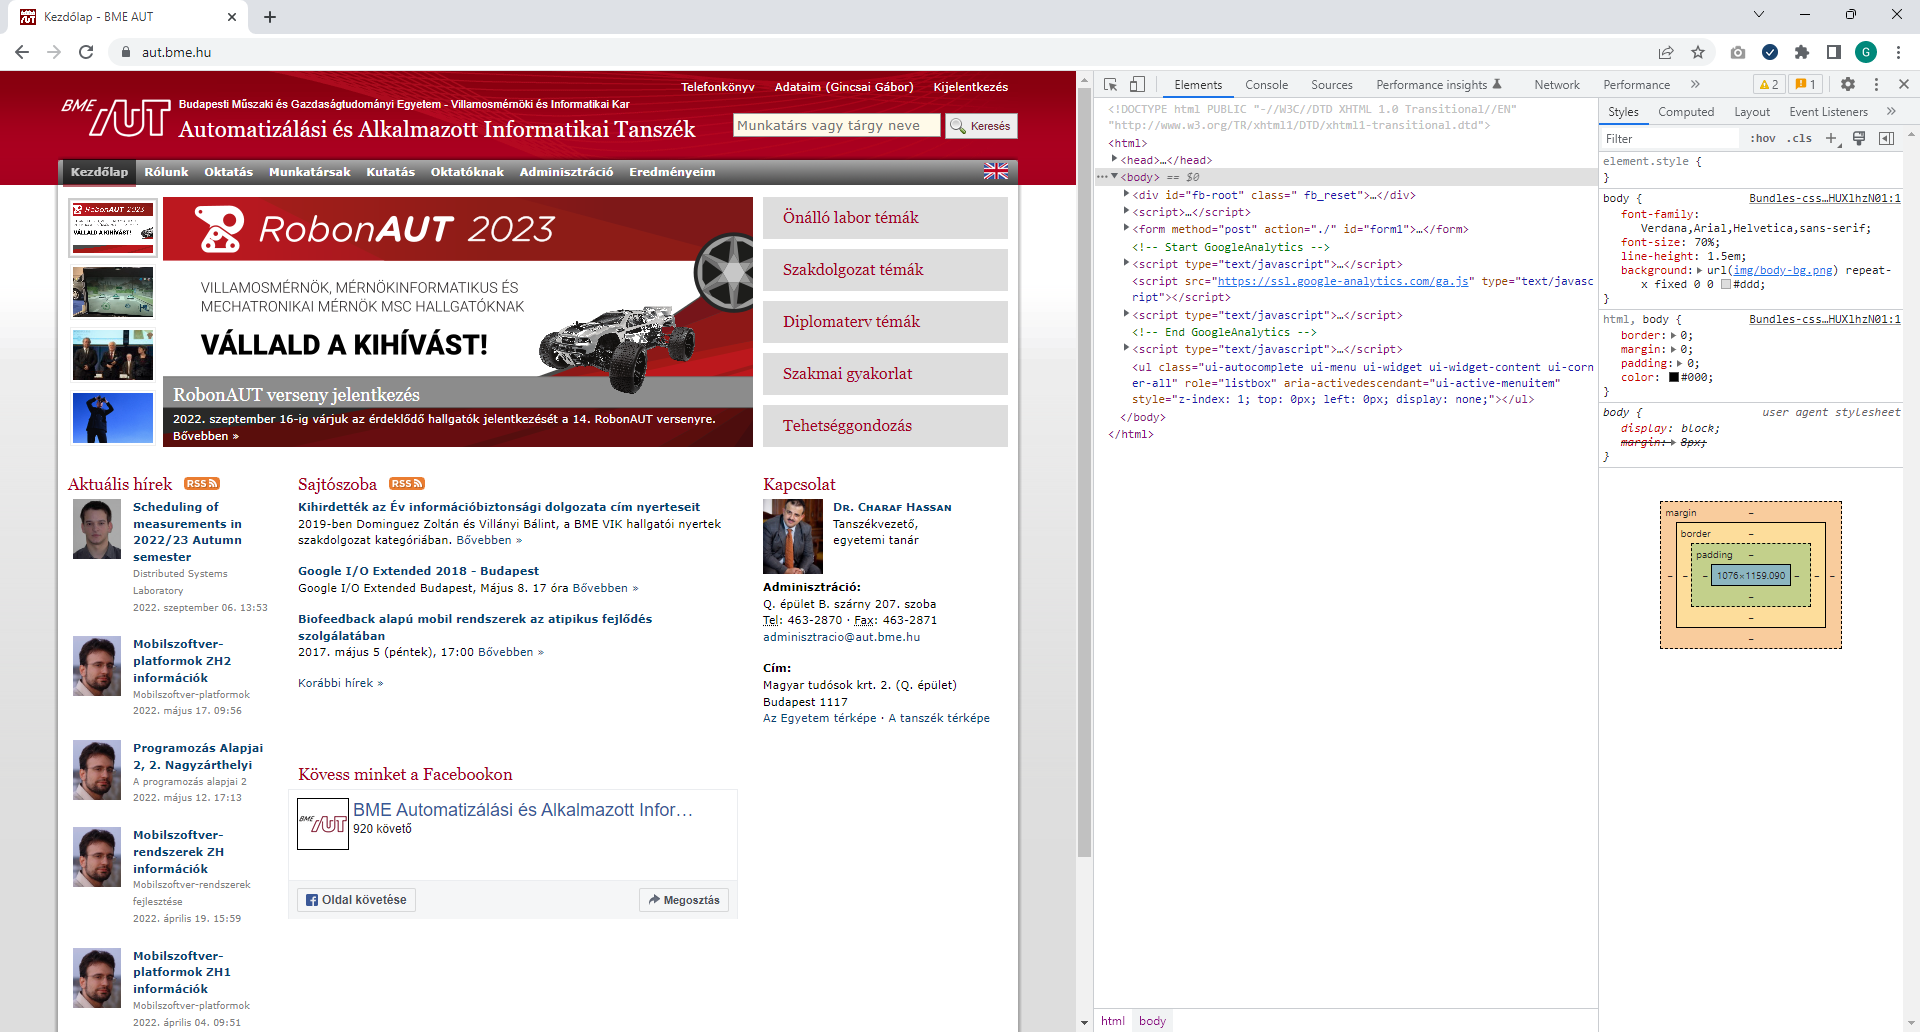Select the Layout tab

pos(1752,112)
